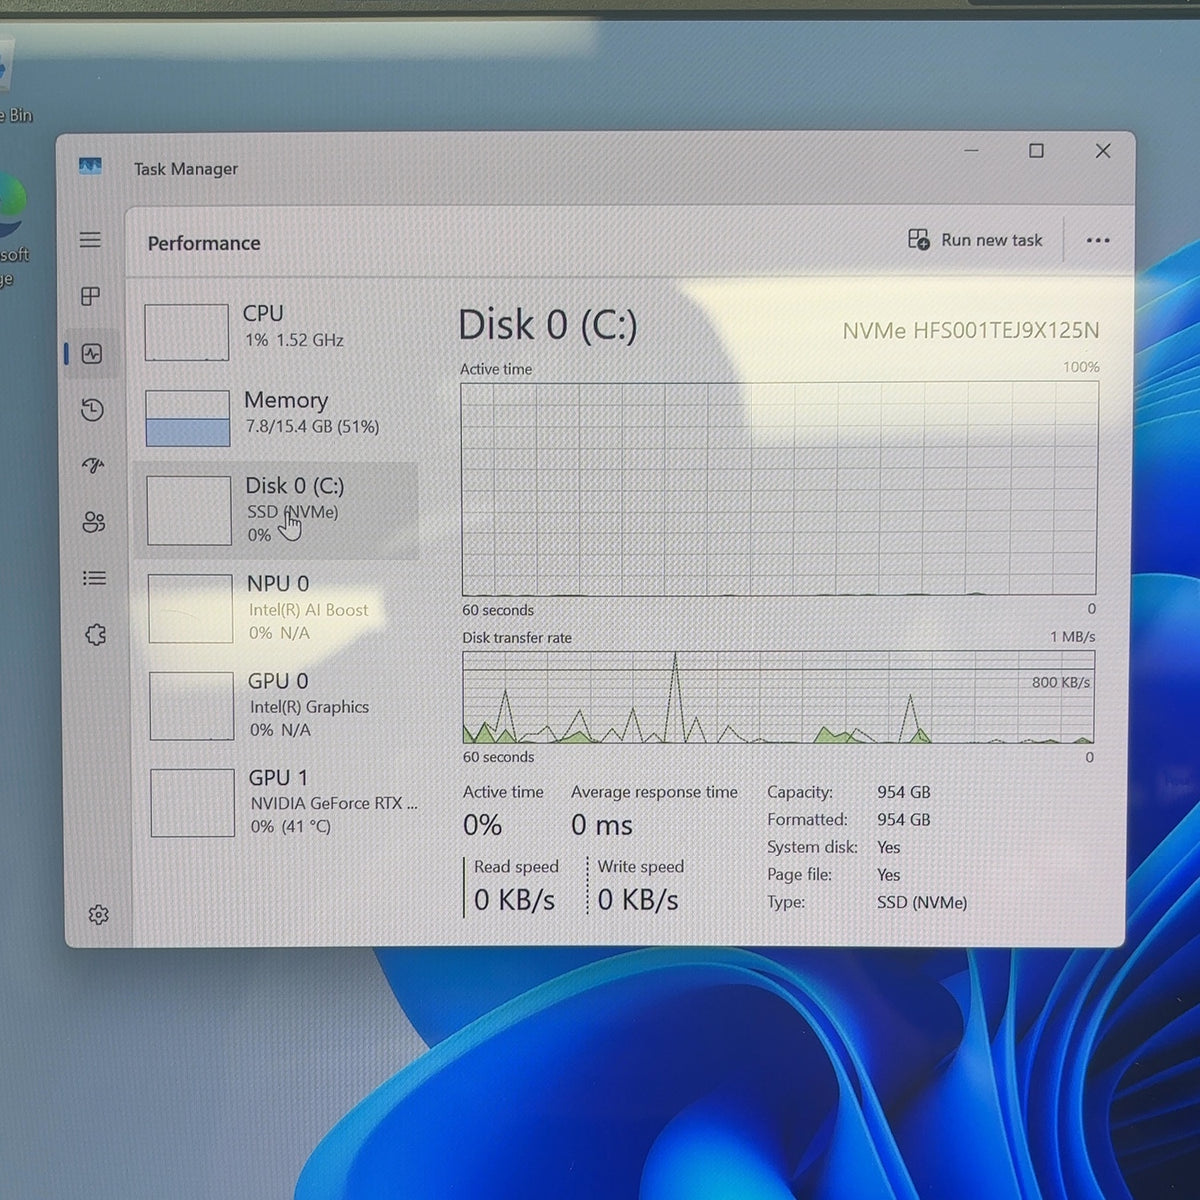This screenshot has height=1200, width=1200.
Task: Open the three-dots more options menu
Action: point(1098,240)
